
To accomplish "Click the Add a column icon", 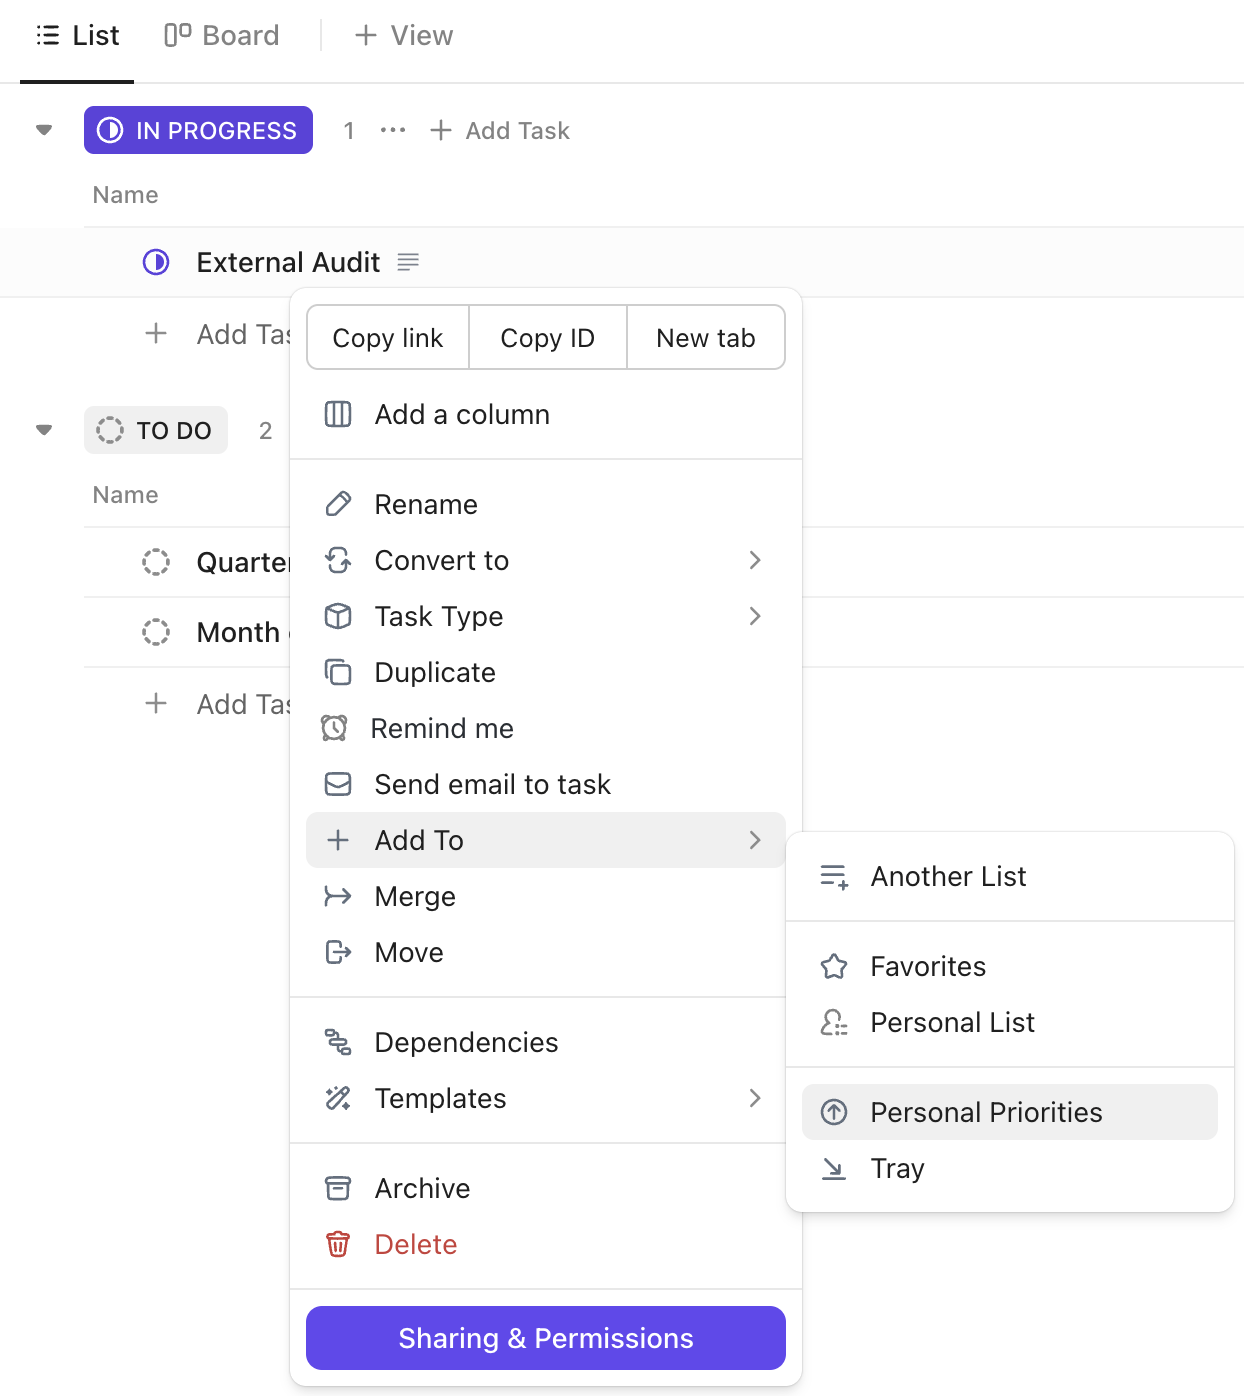I will click(338, 414).
